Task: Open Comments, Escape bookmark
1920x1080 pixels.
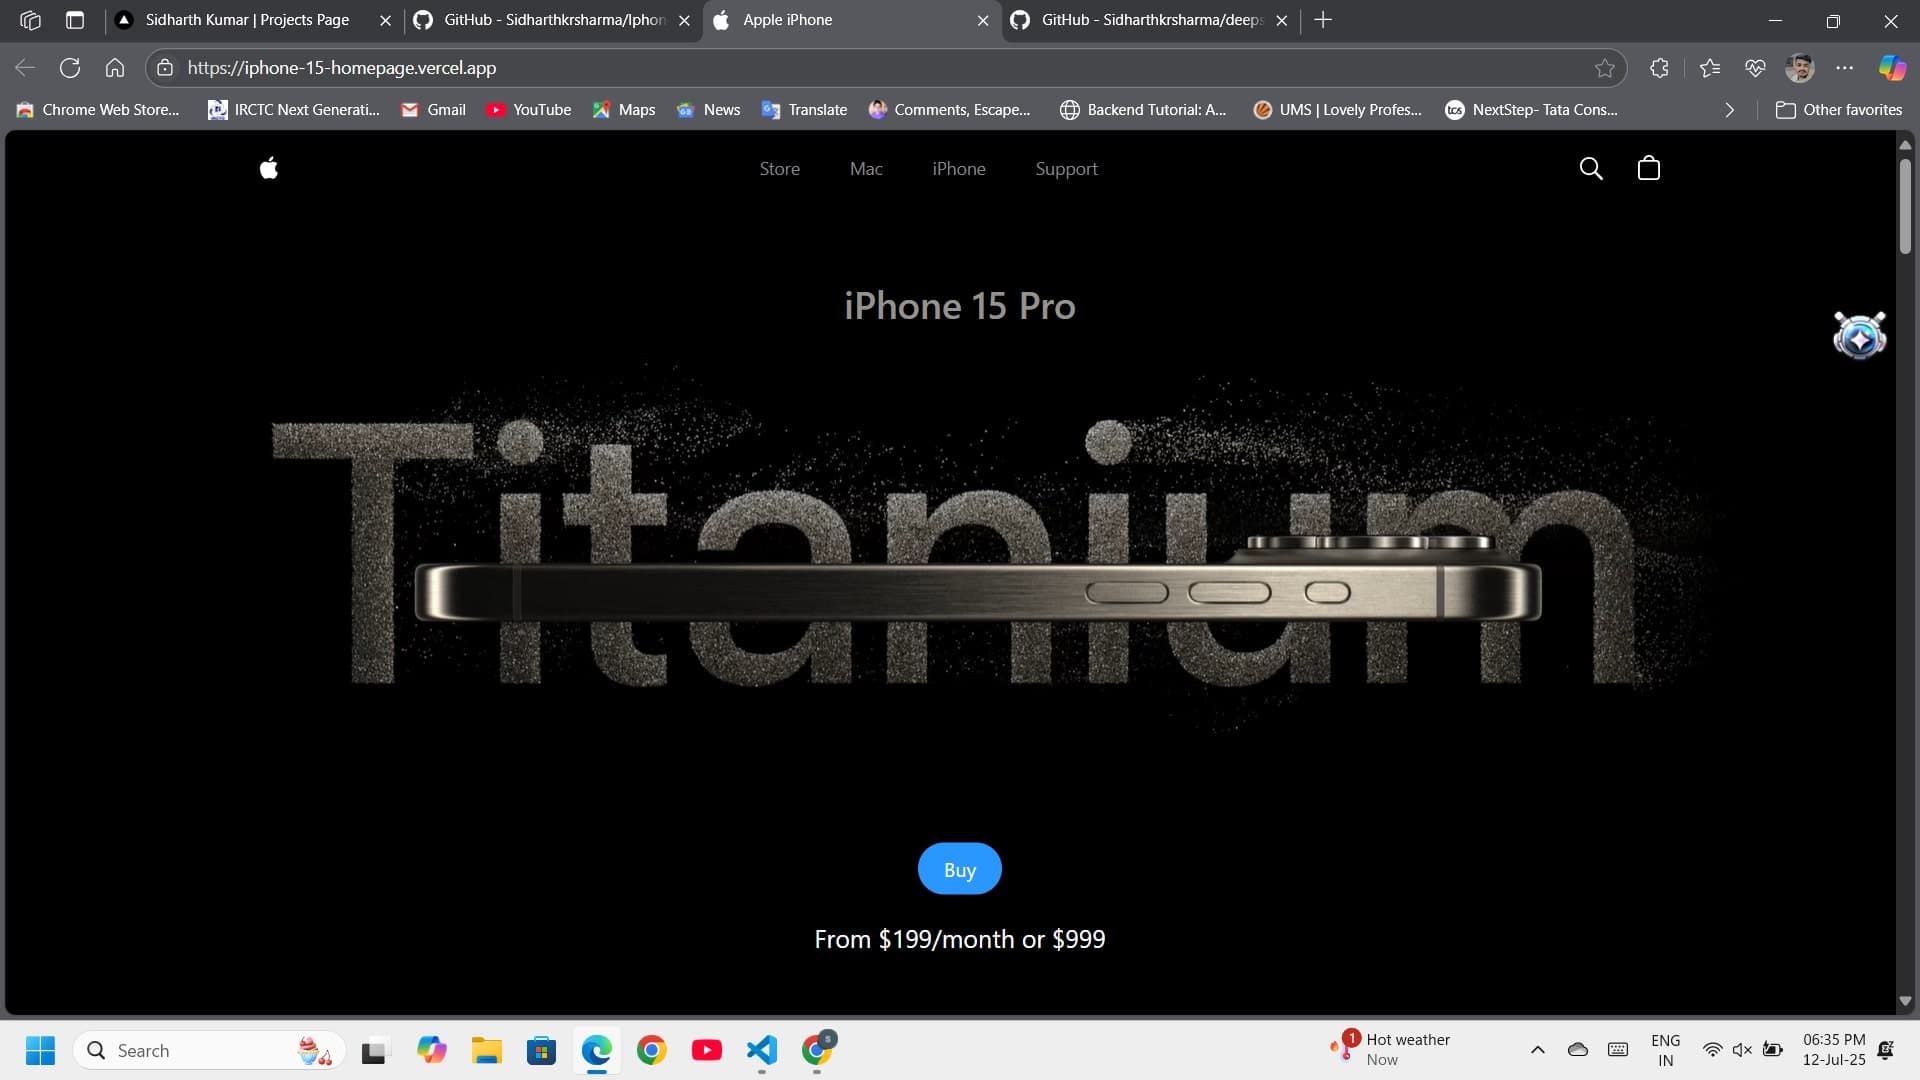Action: point(949,110)
